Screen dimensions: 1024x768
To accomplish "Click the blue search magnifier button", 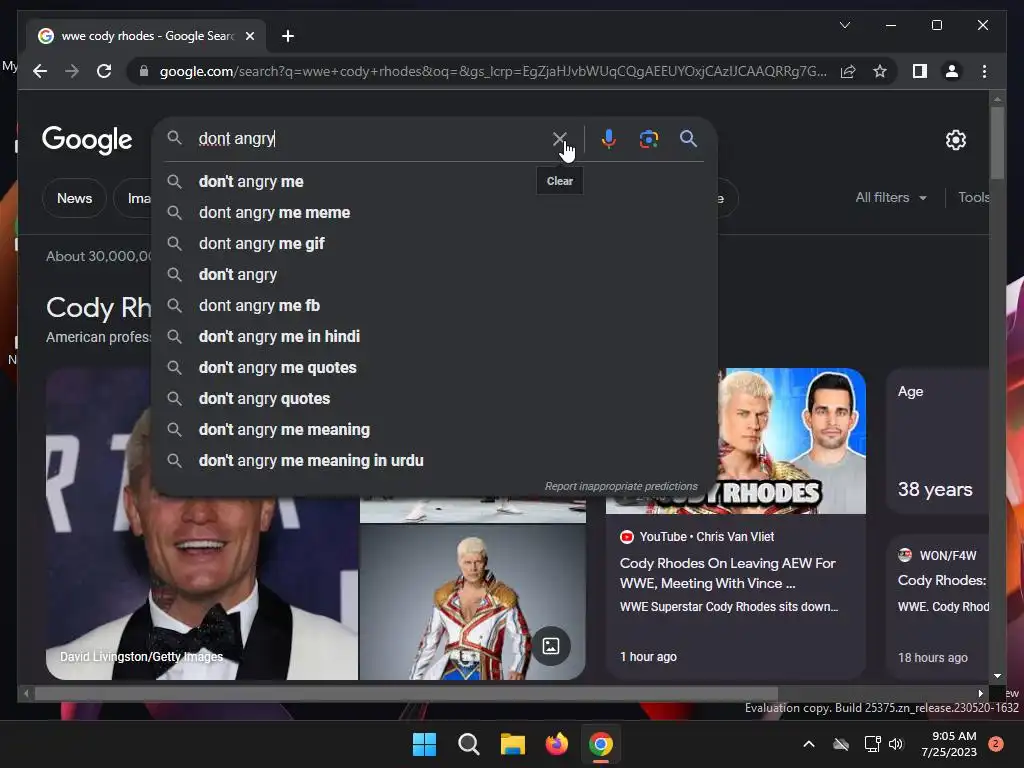I will [688, 138].
